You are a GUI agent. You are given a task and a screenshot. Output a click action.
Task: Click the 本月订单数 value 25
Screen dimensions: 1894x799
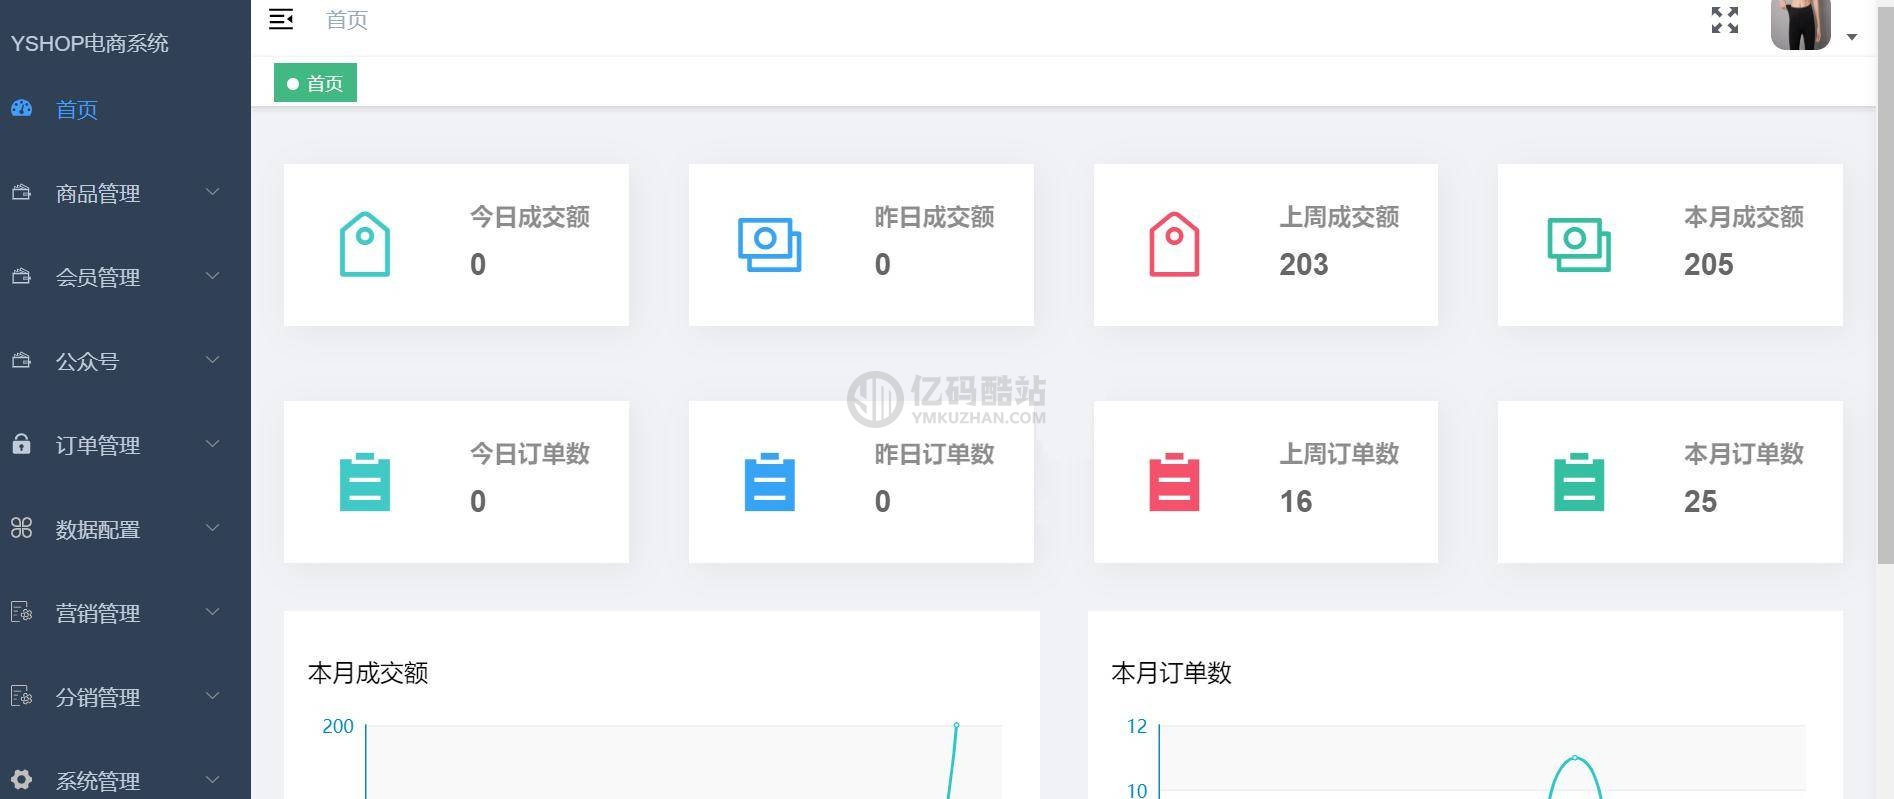coord(1701,501)
